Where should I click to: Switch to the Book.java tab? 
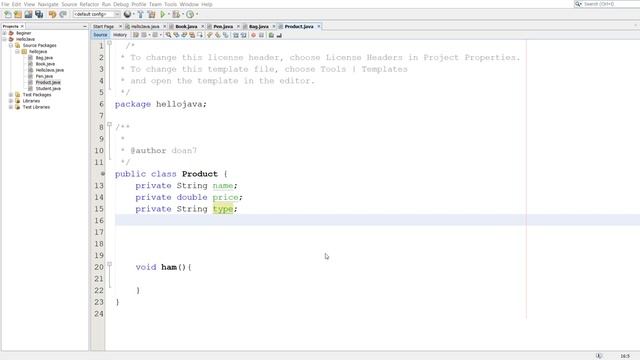tap(186, 26)
